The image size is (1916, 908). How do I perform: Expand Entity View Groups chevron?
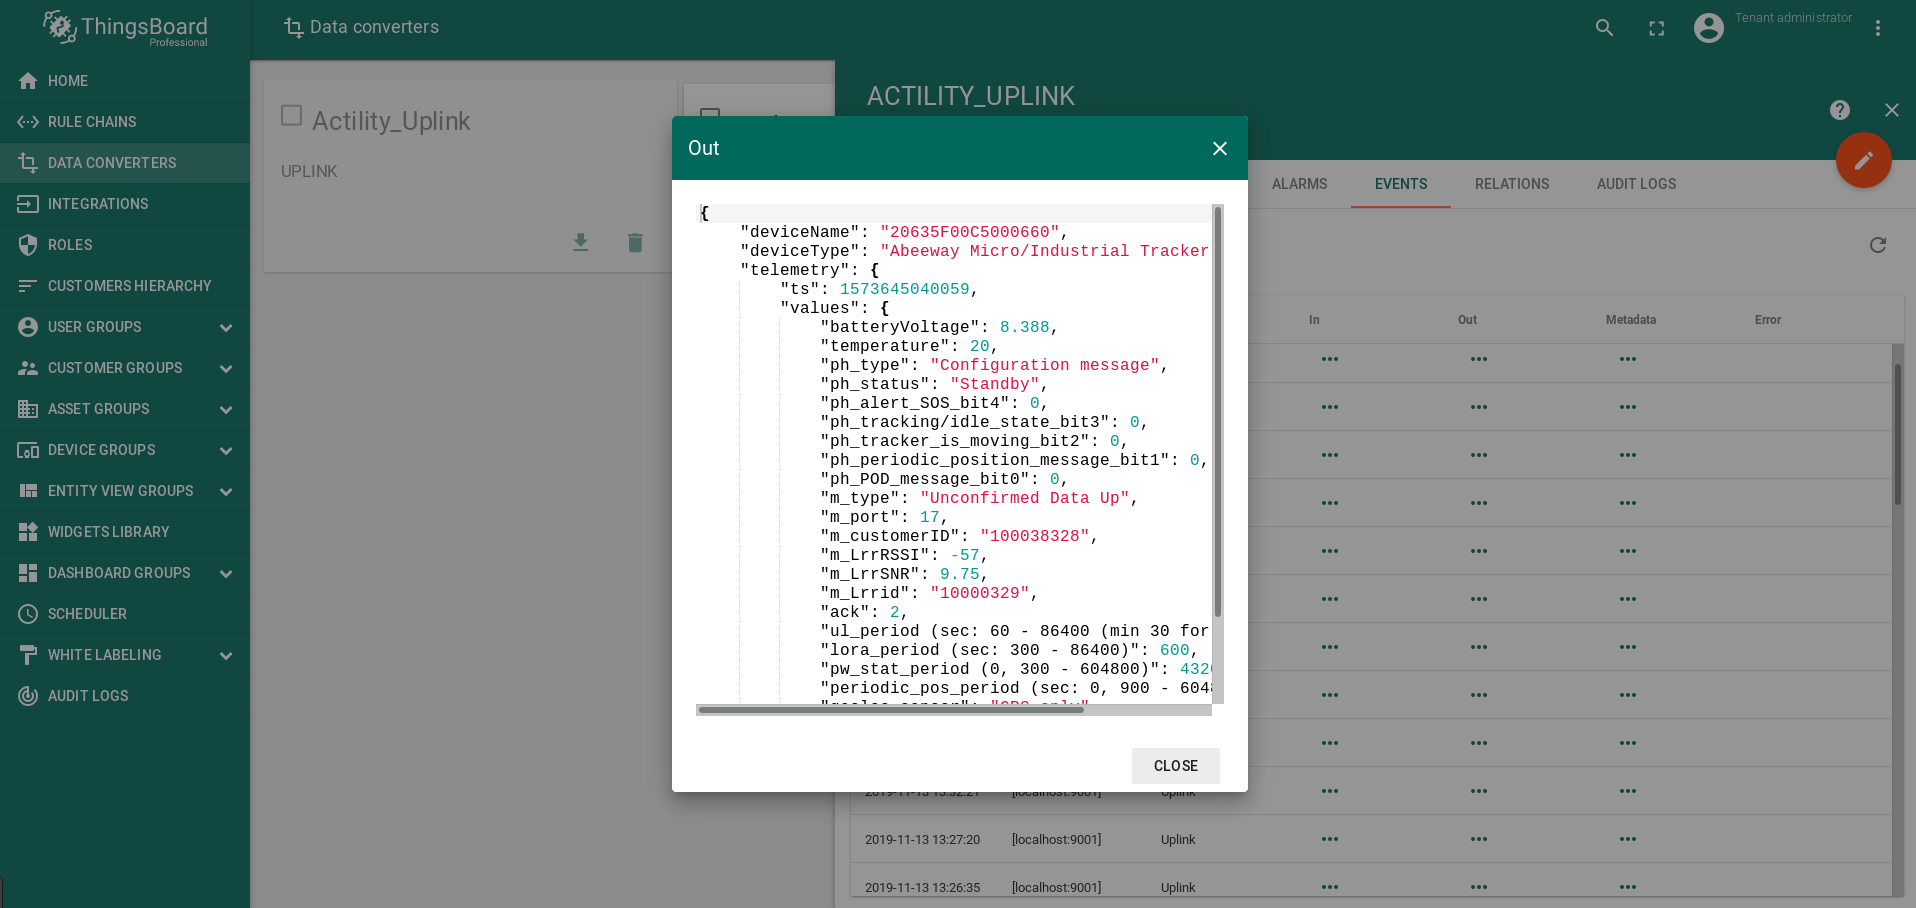pos(226,492)
